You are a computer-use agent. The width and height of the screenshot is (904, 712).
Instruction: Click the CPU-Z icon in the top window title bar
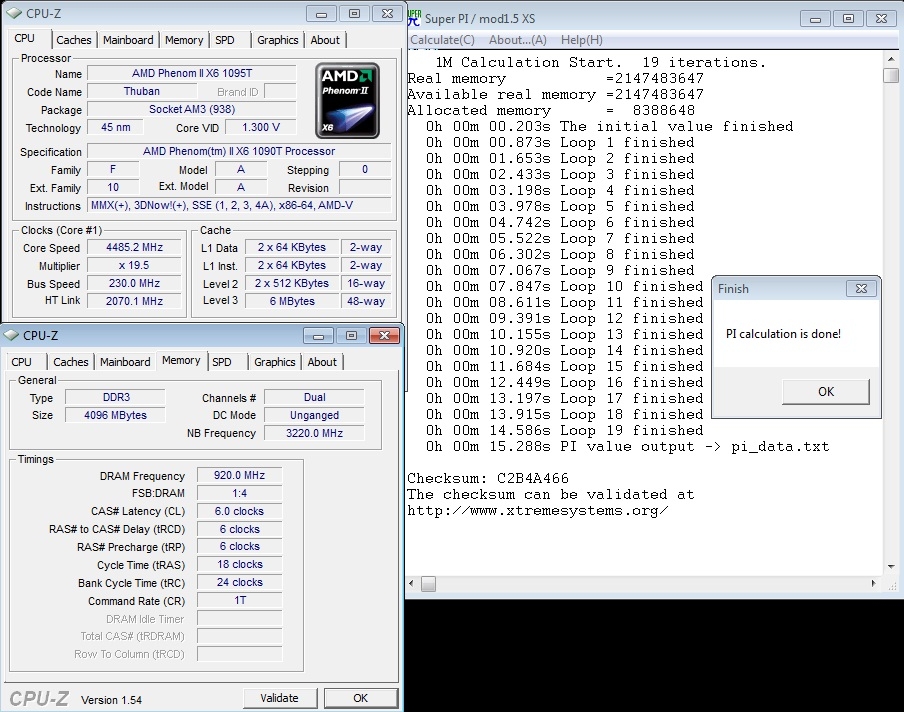(13, 14)
